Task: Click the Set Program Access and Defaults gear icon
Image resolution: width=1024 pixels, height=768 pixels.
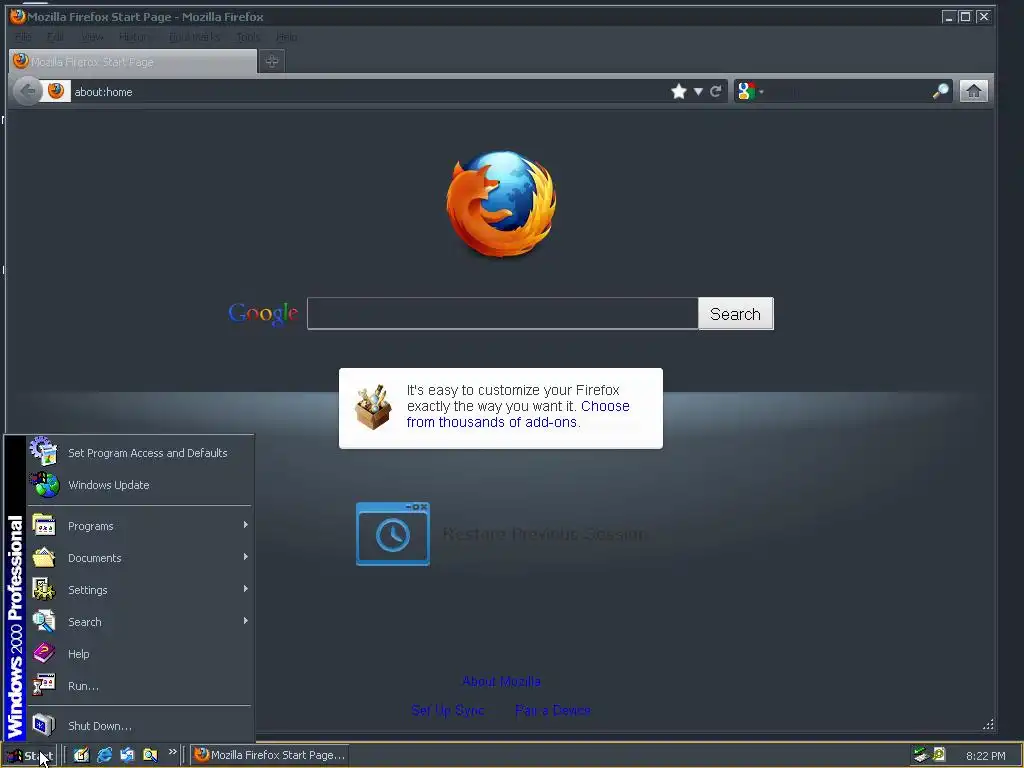Action: (x=44, y=451)
